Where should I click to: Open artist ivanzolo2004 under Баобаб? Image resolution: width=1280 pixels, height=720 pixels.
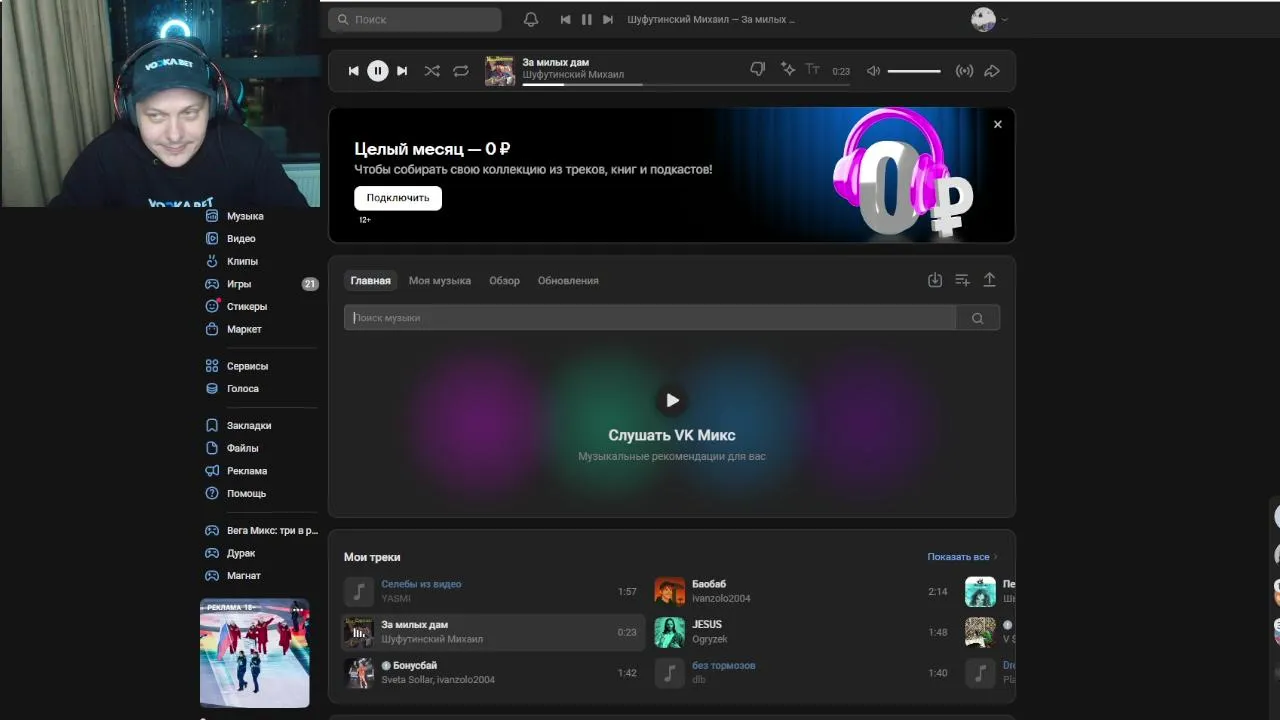click(x=721, y=599)
